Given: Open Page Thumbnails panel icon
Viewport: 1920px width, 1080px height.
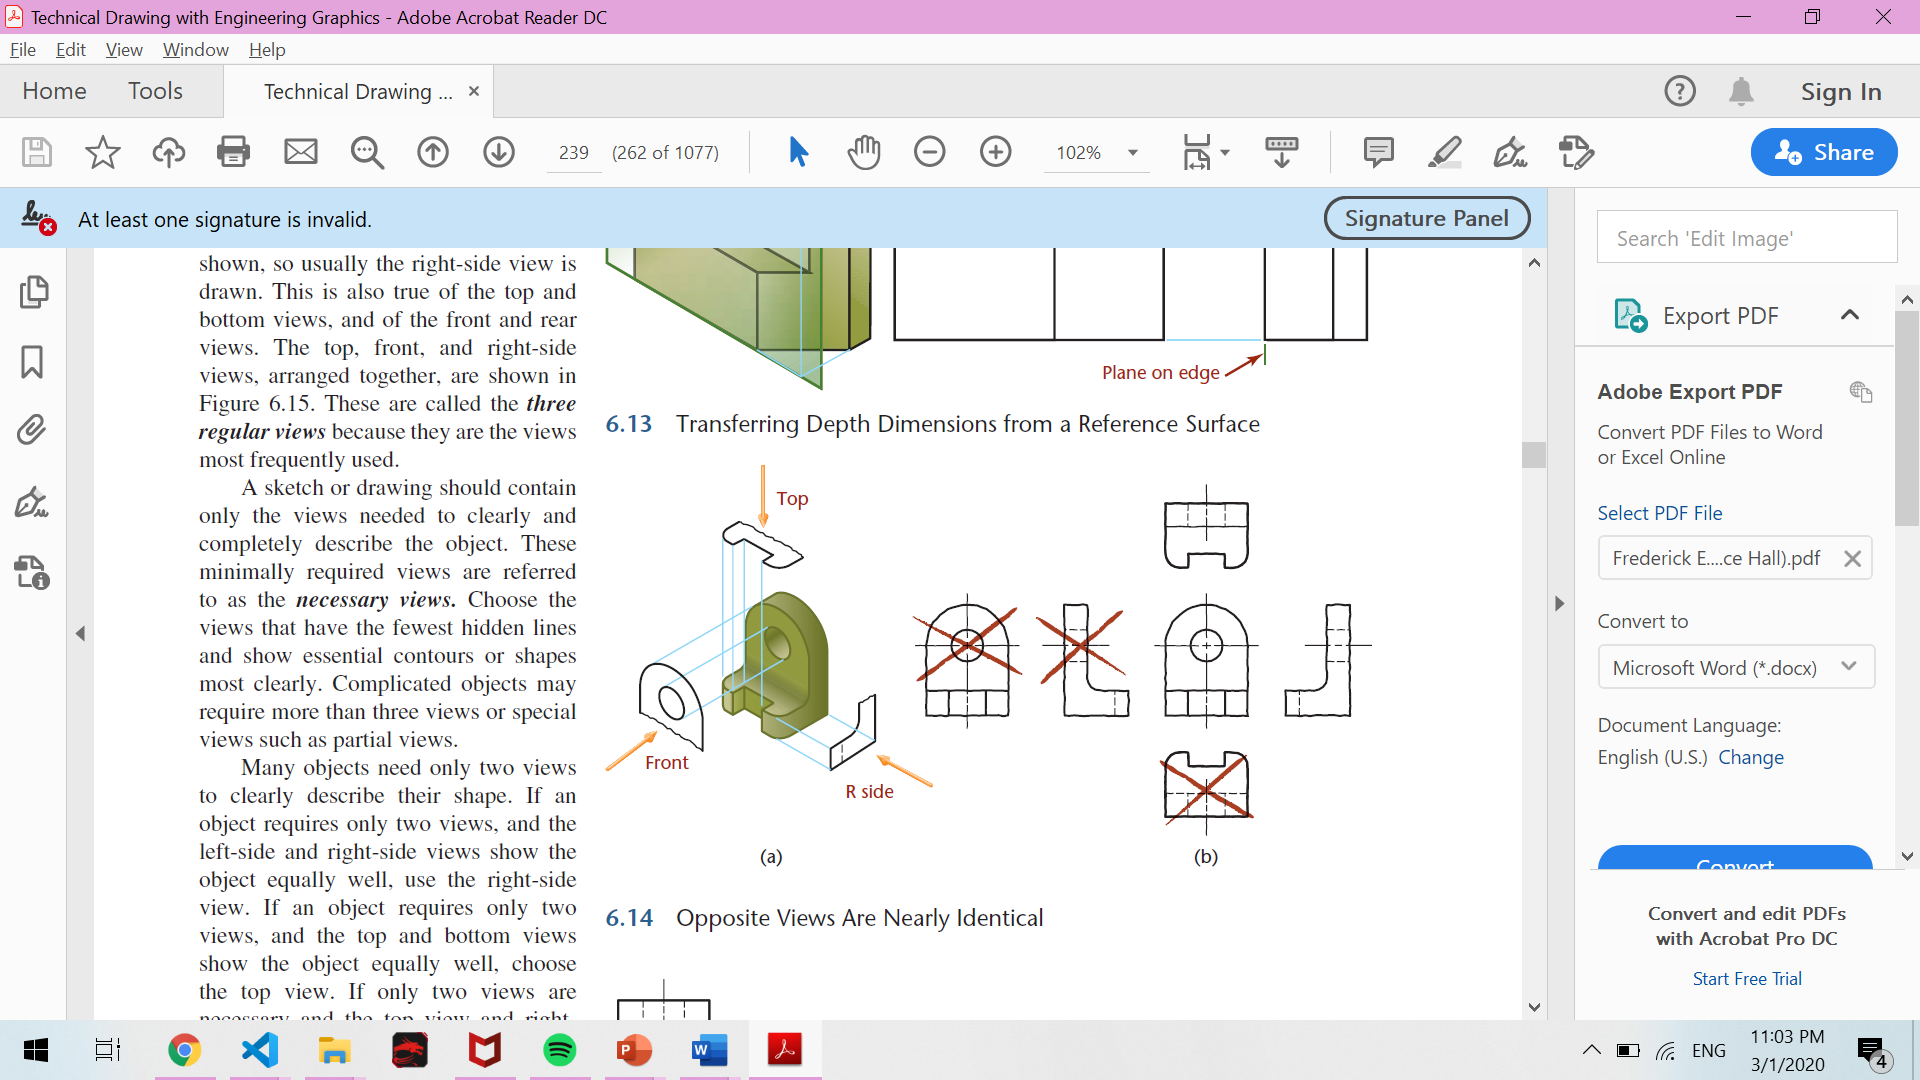Looking at the screenshot, I should tap(32, 292).
